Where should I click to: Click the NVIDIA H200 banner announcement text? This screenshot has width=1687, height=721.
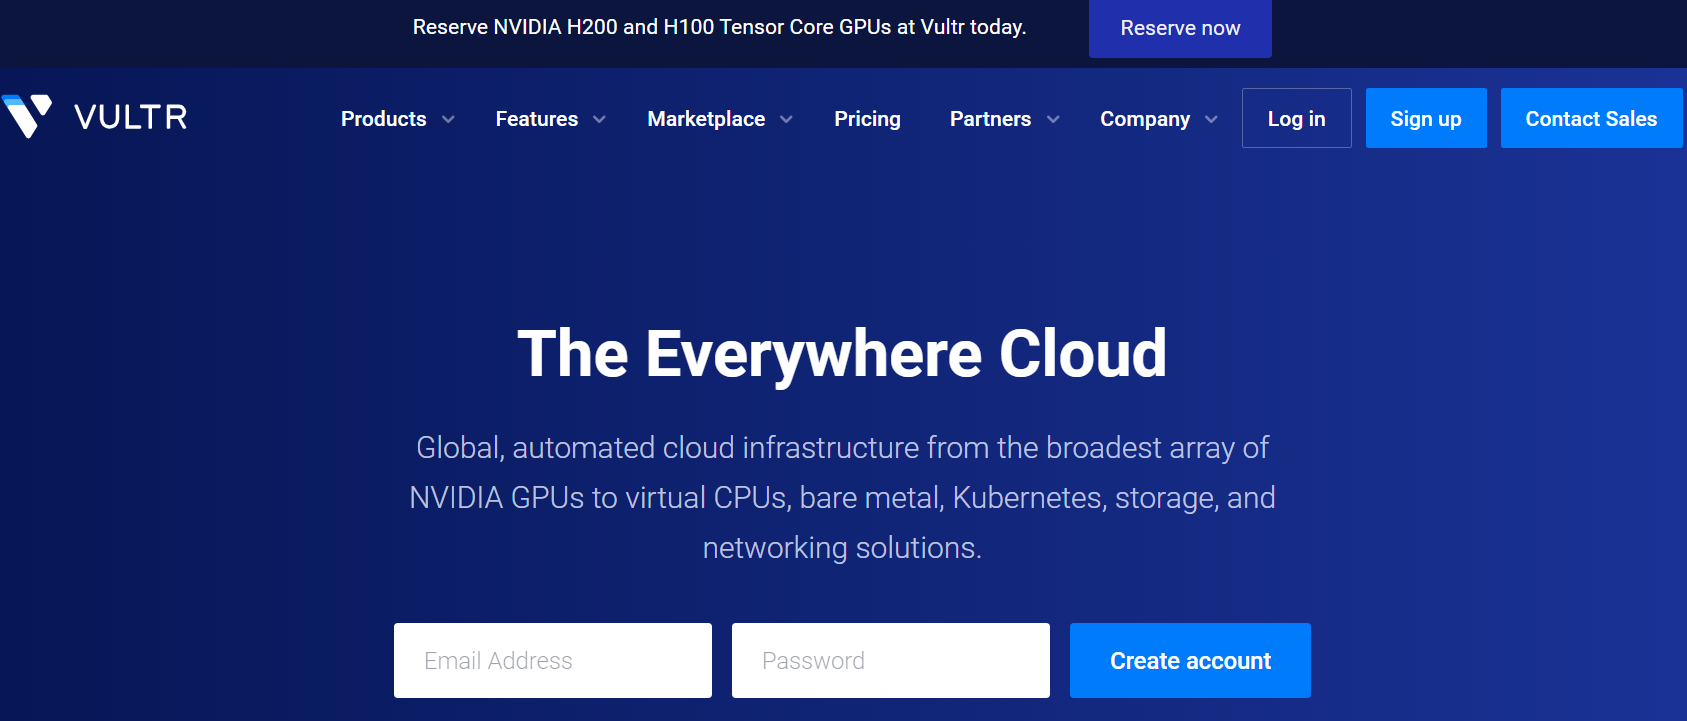[x=720, y=27]
